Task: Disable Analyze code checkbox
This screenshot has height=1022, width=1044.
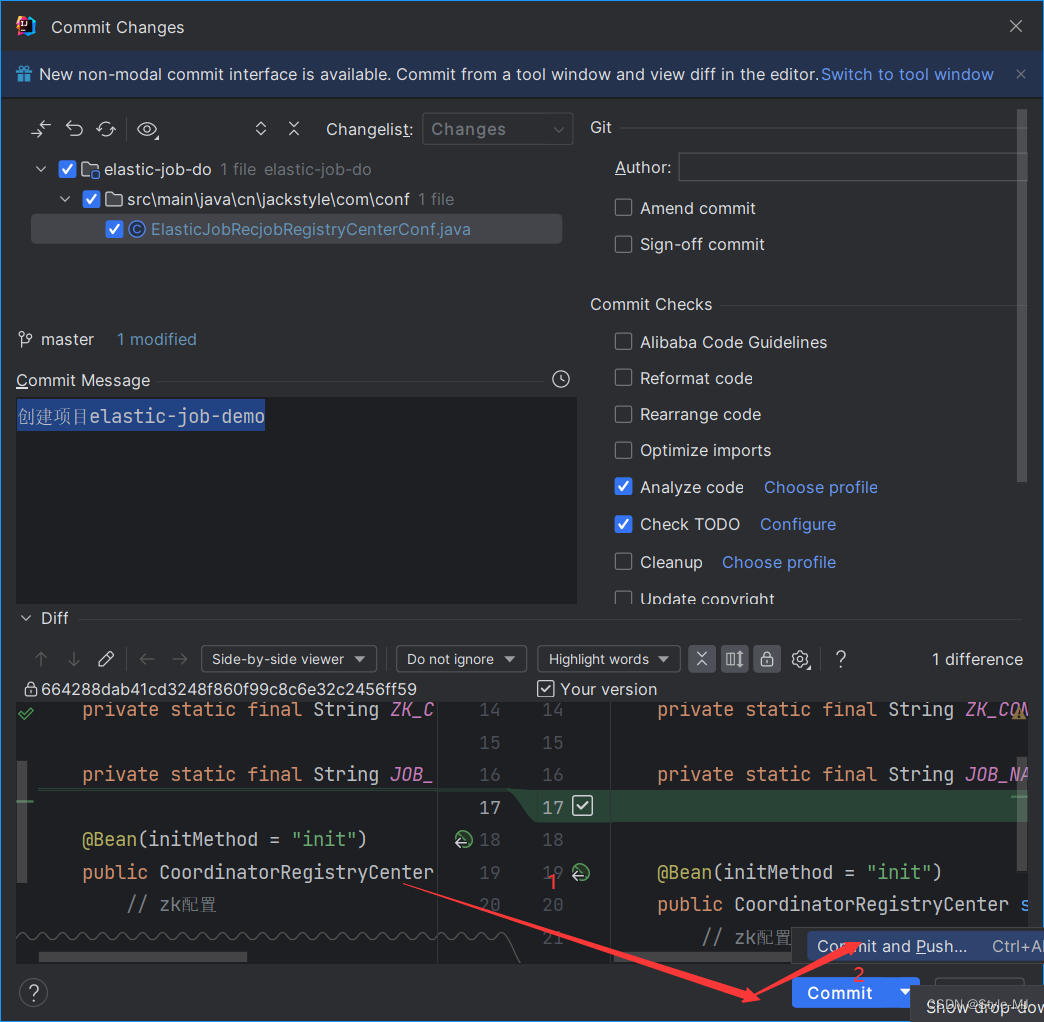Action: [623, 487]
